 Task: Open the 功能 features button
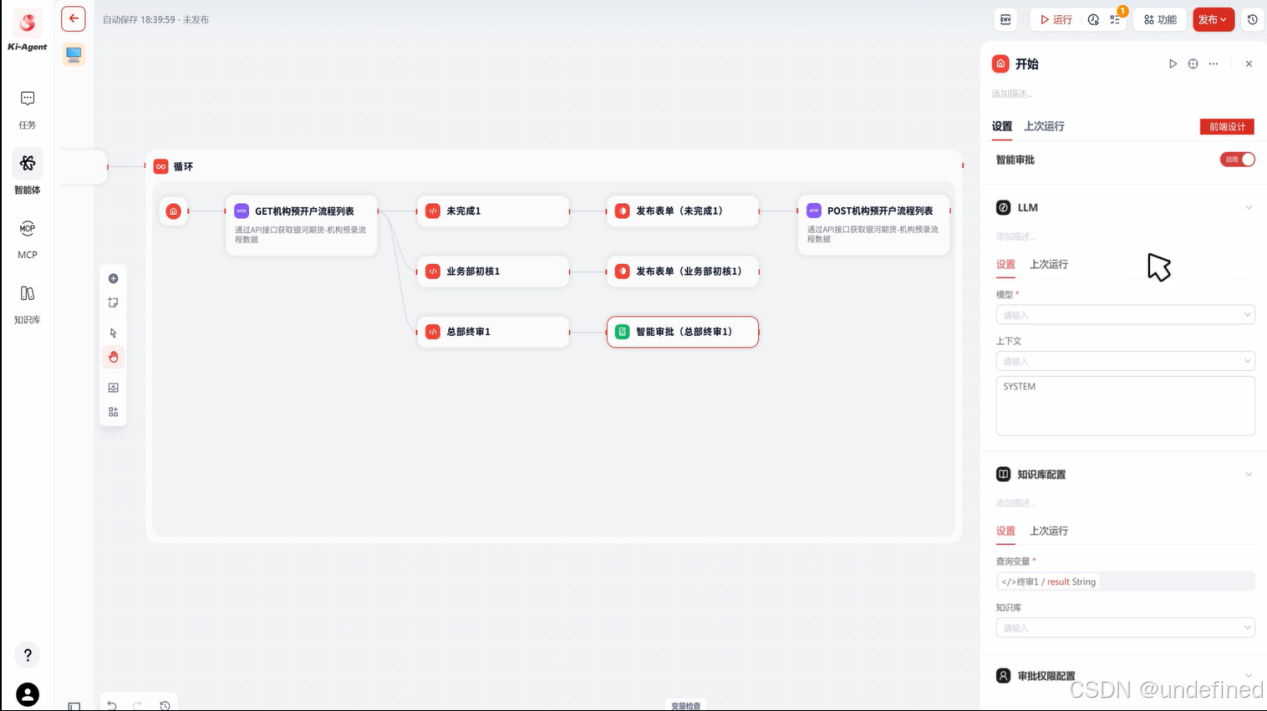tap(1160, 19)
